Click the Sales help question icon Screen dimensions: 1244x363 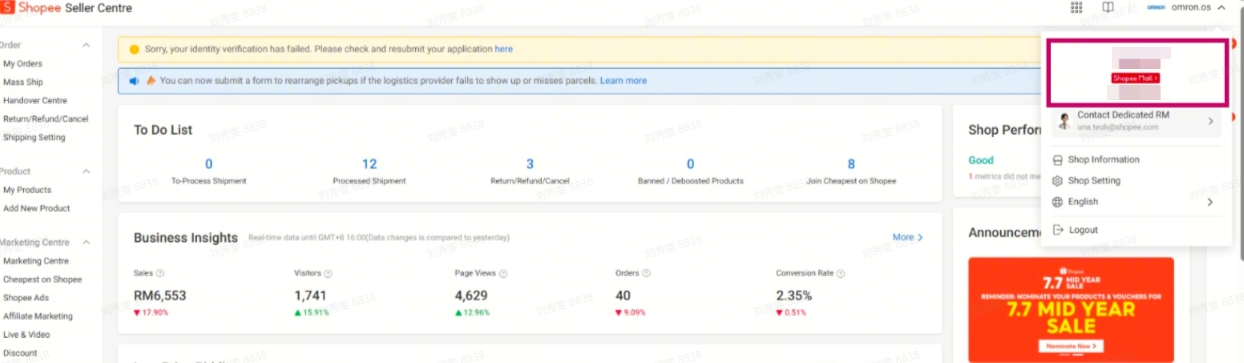pyautogui.click(x=160, y=273)
